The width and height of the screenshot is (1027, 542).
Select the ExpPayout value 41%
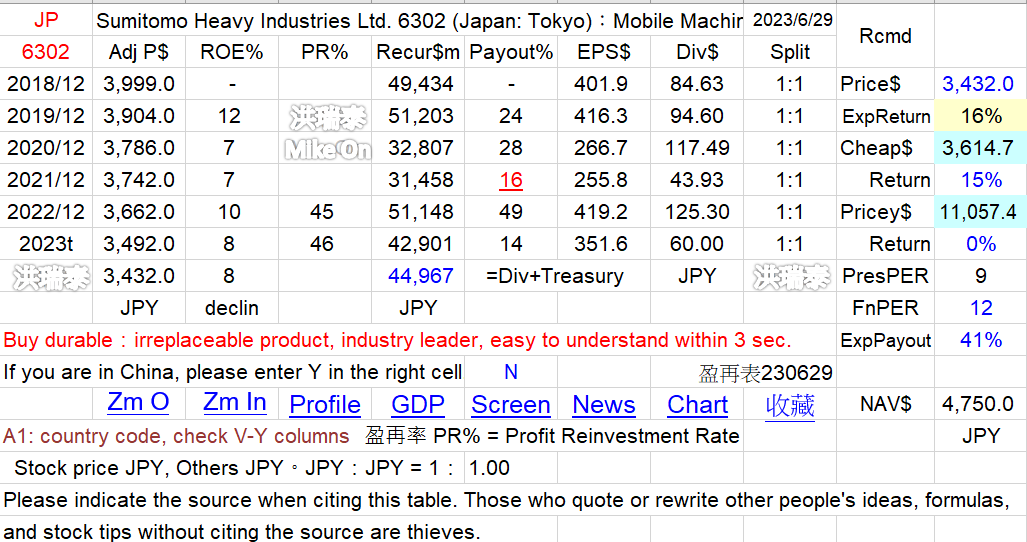pyautogui.click(x=980, y=340)
